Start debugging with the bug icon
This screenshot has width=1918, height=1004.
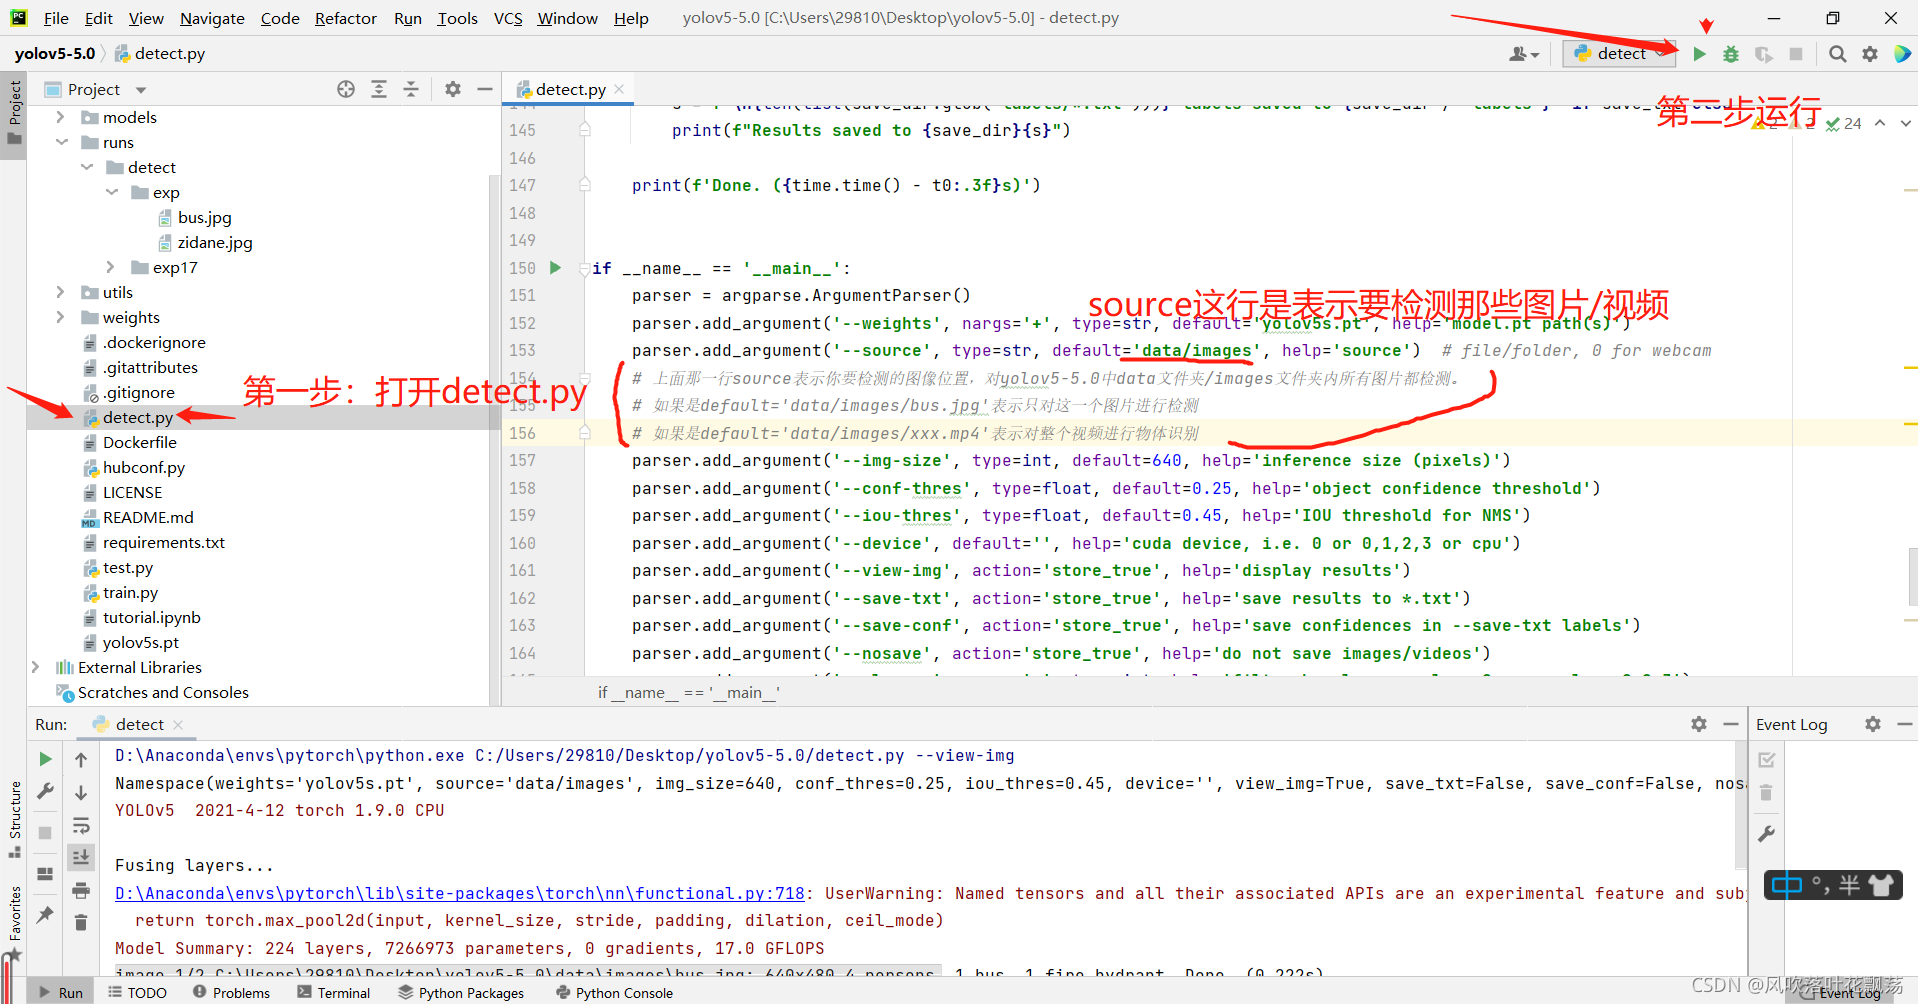click(1731, 54)
